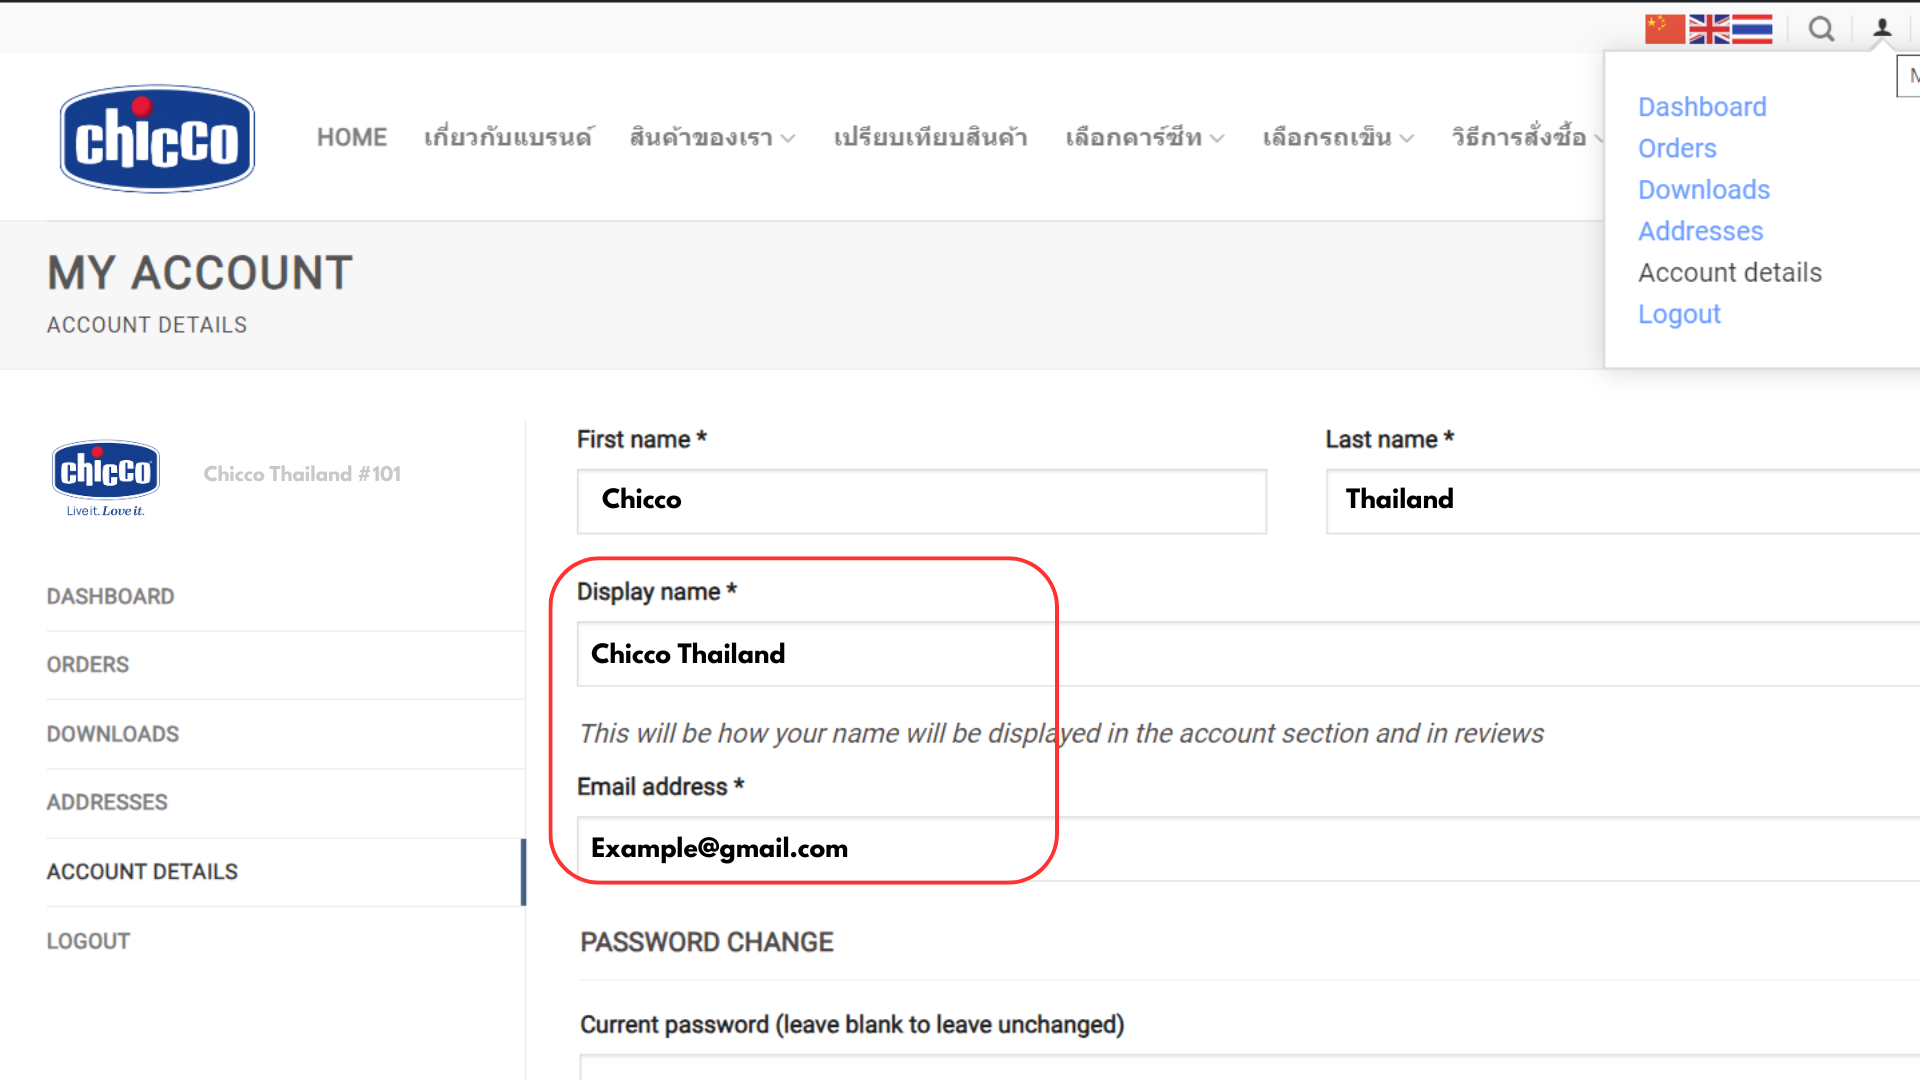Click the MY ACCOUNT page heading
Image resolution: width=1920 pixels, height=1080 pixels.
(x=200, y=273)
